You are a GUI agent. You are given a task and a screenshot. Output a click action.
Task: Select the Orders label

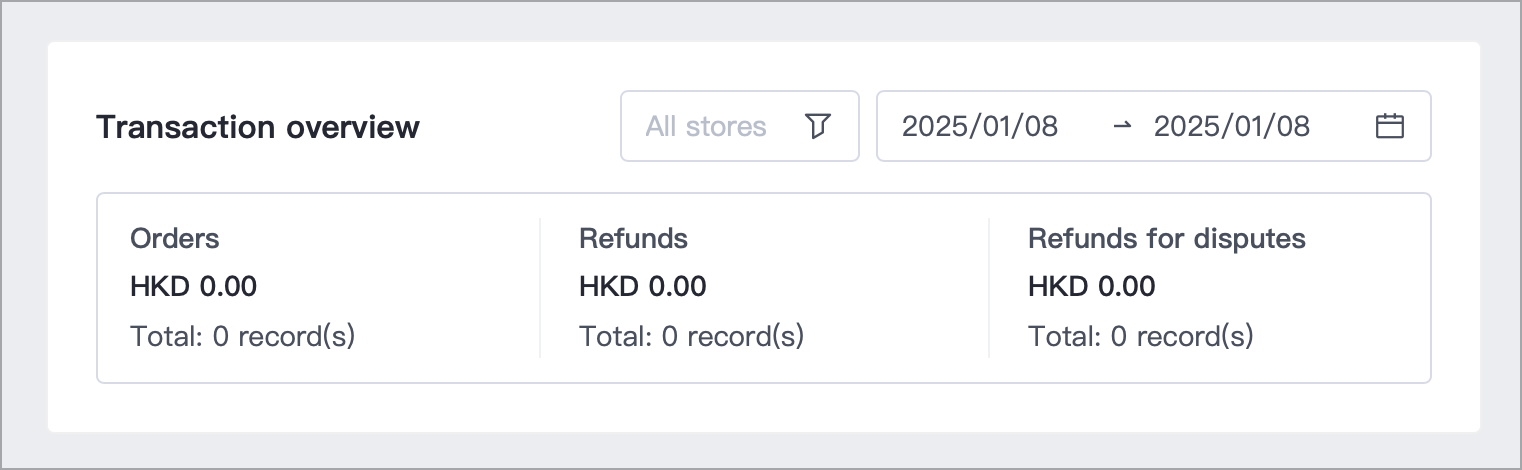coord(174,239)
